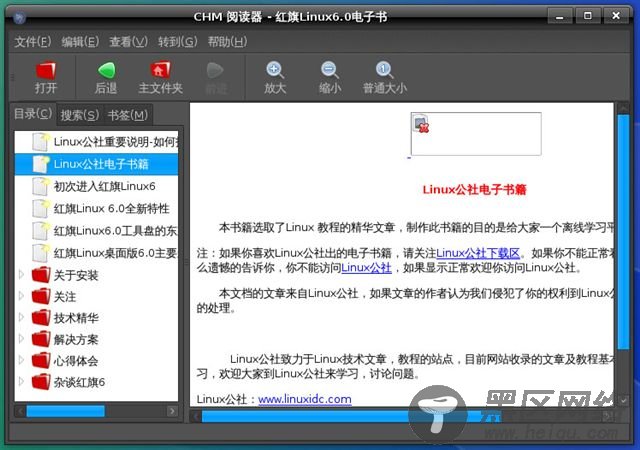Click the page icon beside 红旗Linux 6.0全新特性

pyautogui.click(x=41, y=208)
